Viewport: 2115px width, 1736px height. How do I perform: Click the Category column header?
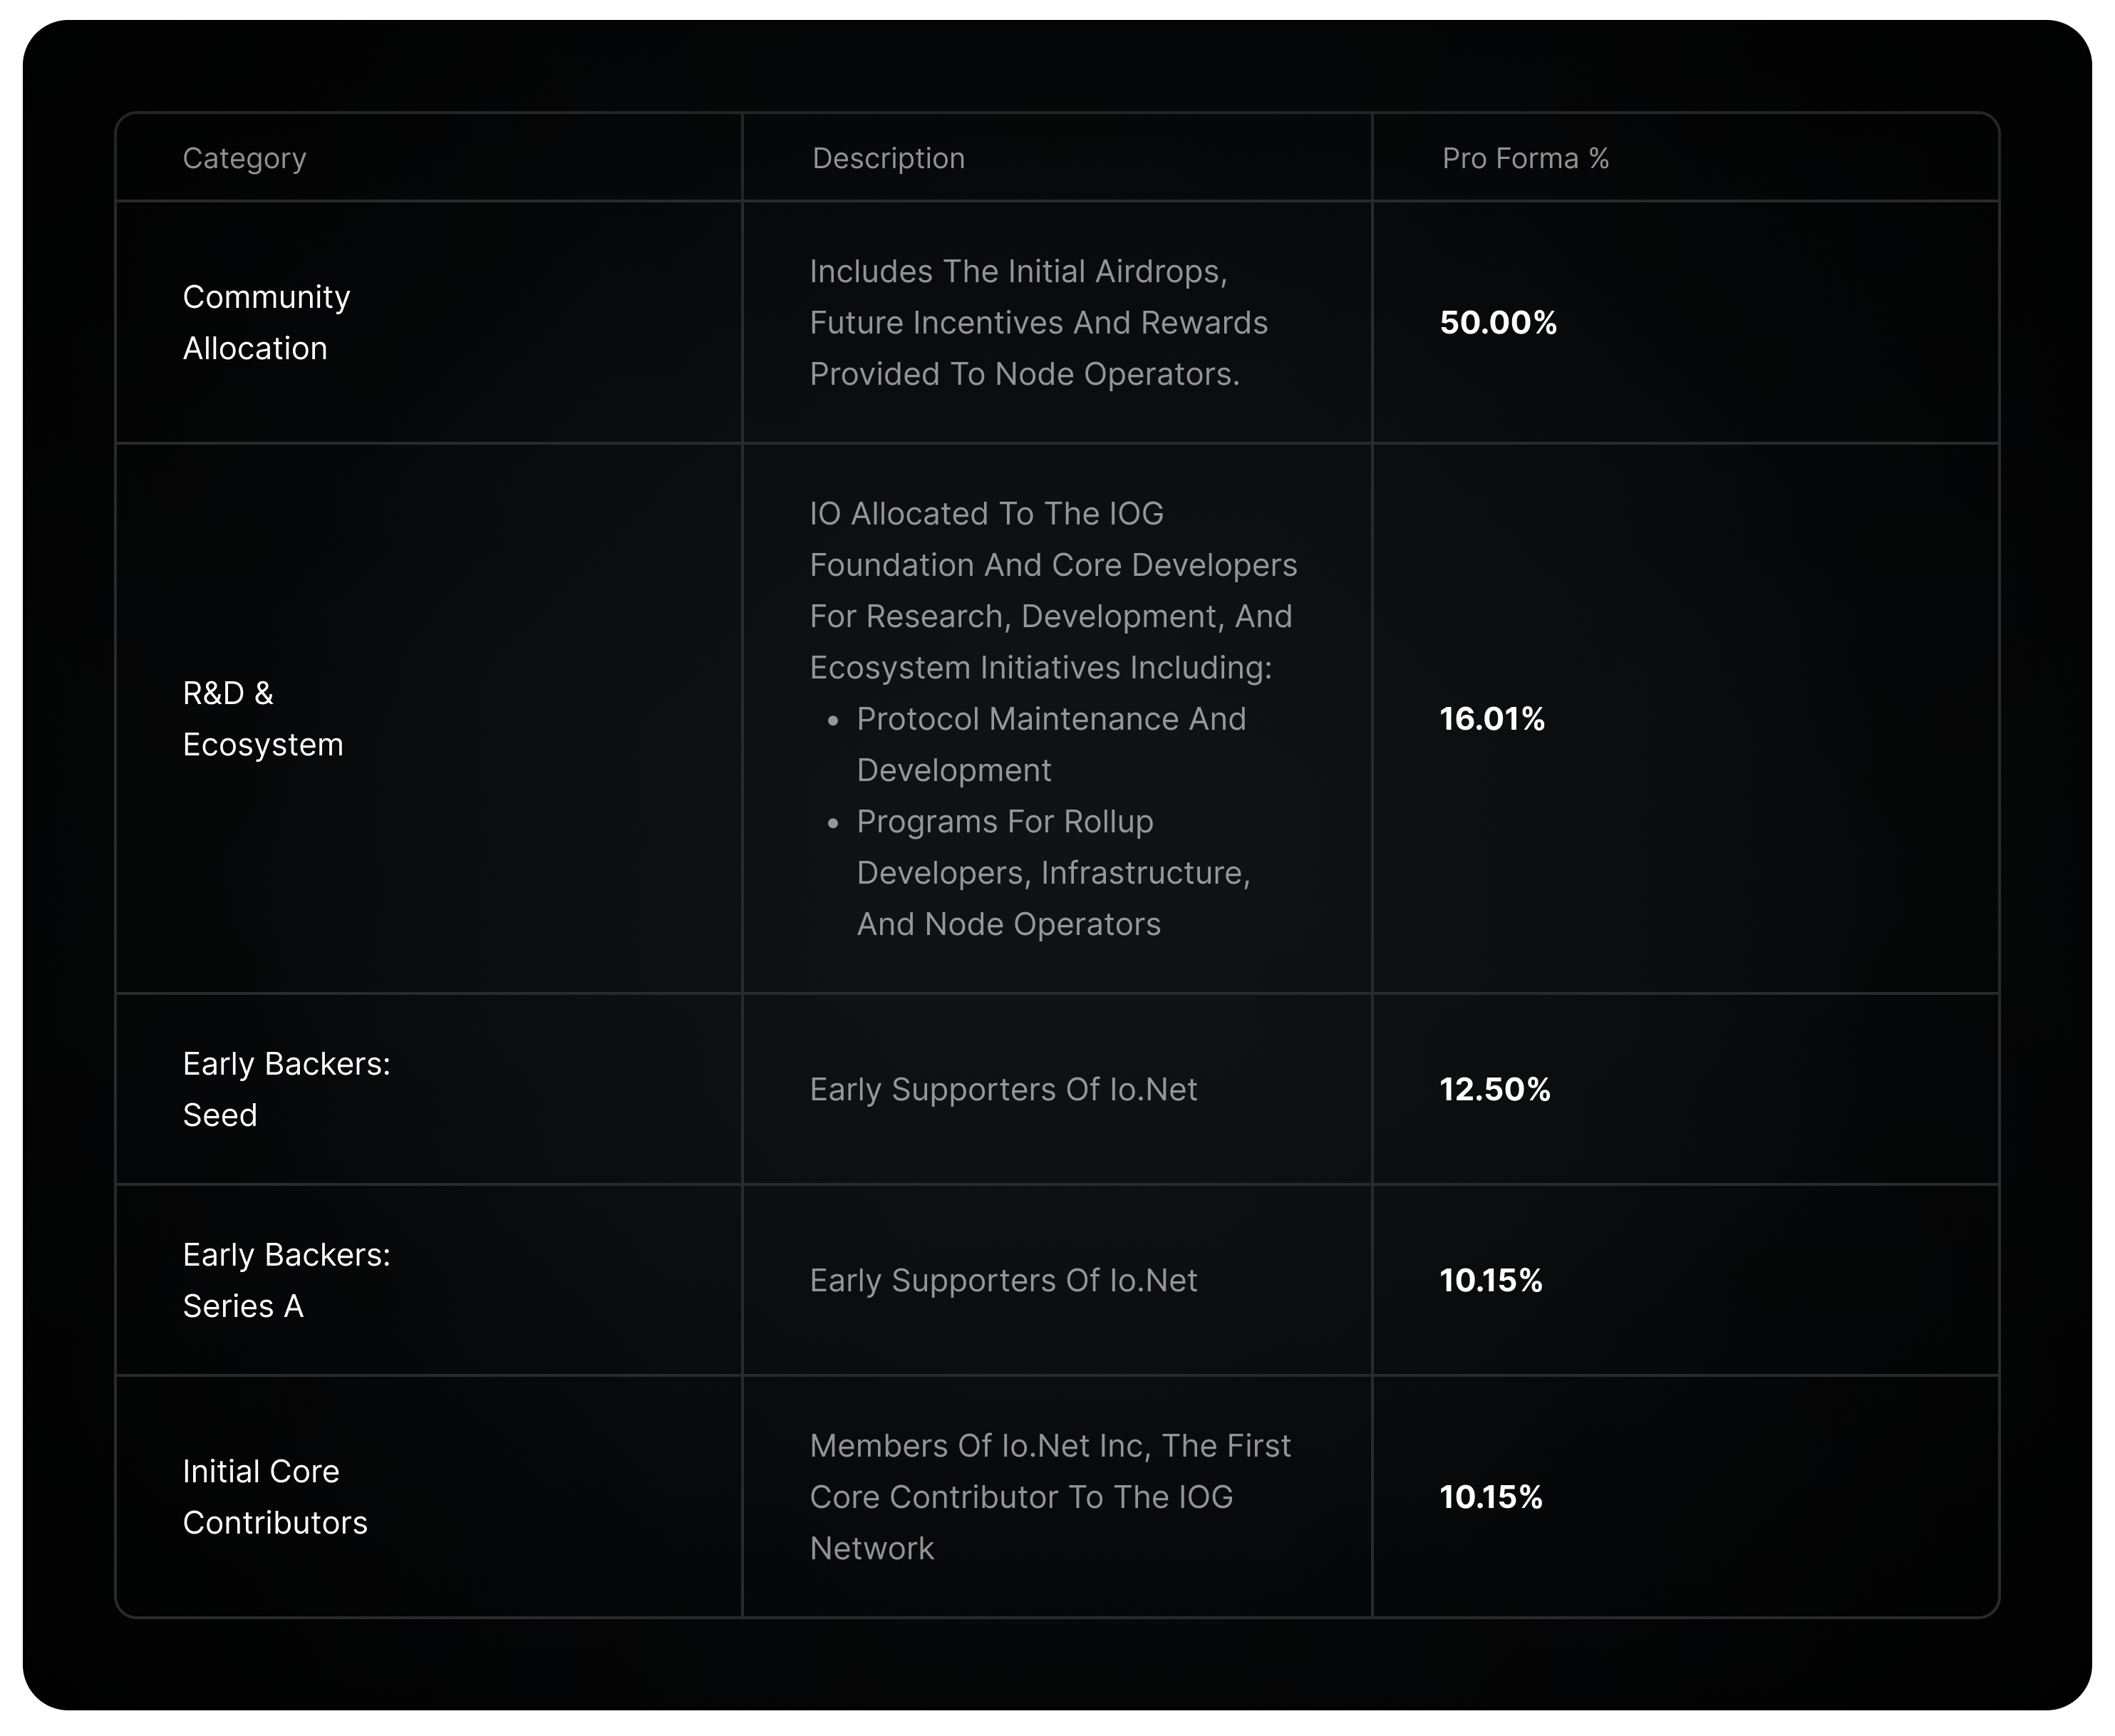(244, 158)
